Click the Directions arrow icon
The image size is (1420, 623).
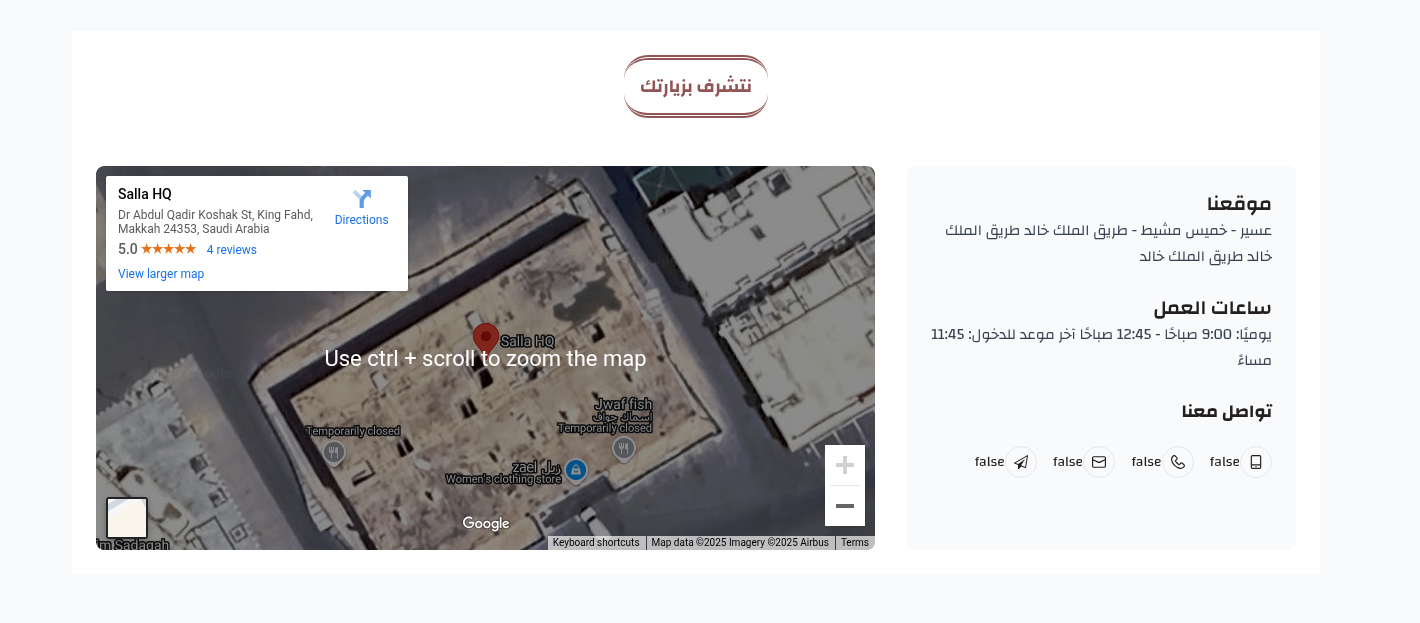[x=362, y=198]
